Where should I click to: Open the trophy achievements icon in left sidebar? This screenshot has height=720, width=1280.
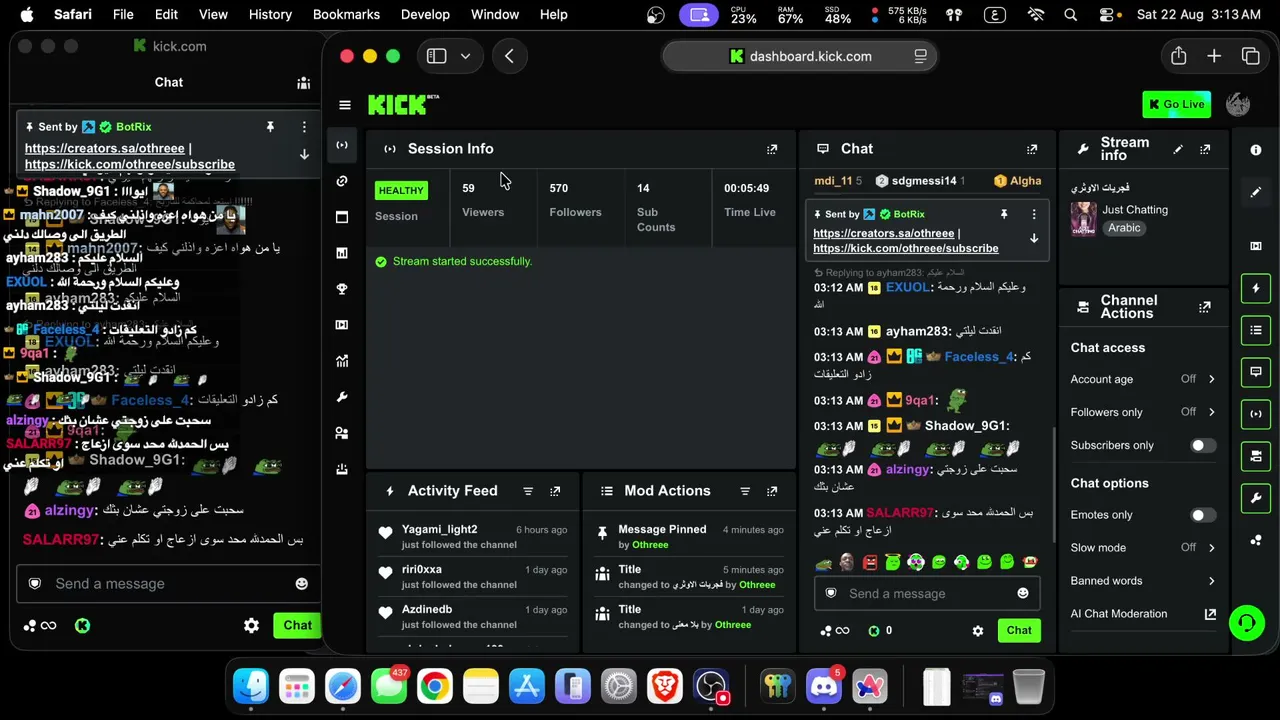click(342, 289)
